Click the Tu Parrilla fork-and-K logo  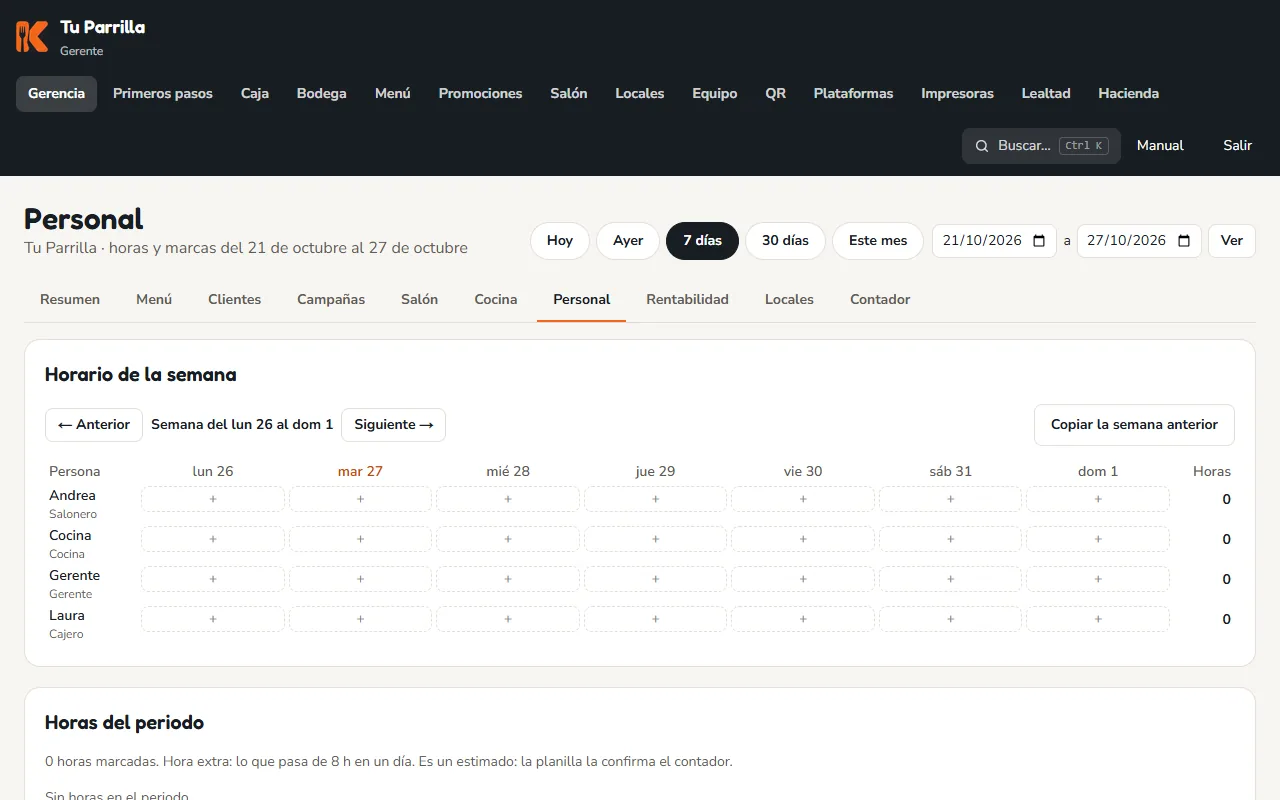[x=32, y=36]
